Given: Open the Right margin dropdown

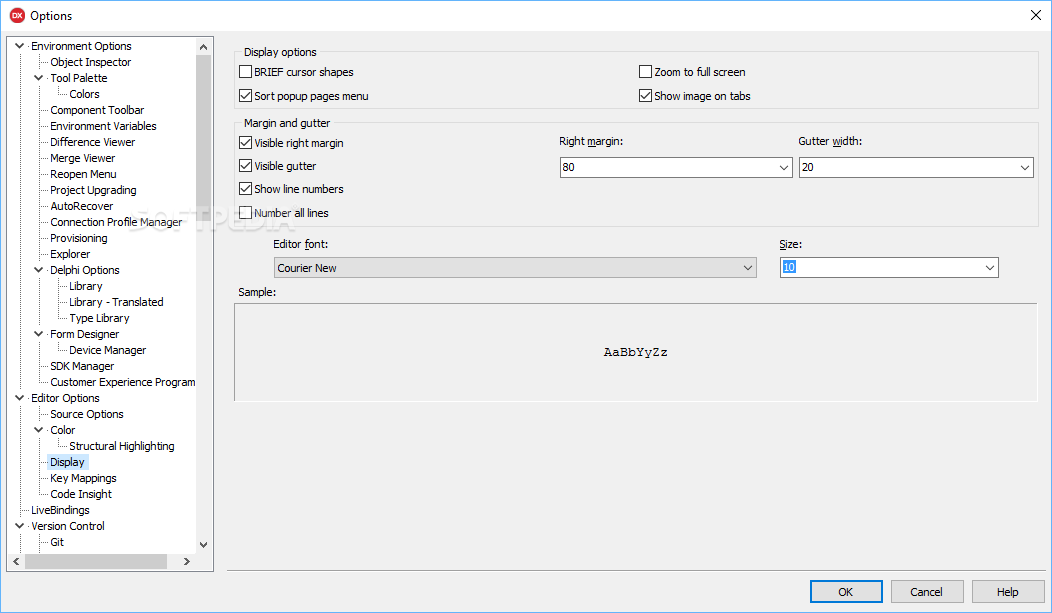Looking at the screenshot, I should pos(784,168).
